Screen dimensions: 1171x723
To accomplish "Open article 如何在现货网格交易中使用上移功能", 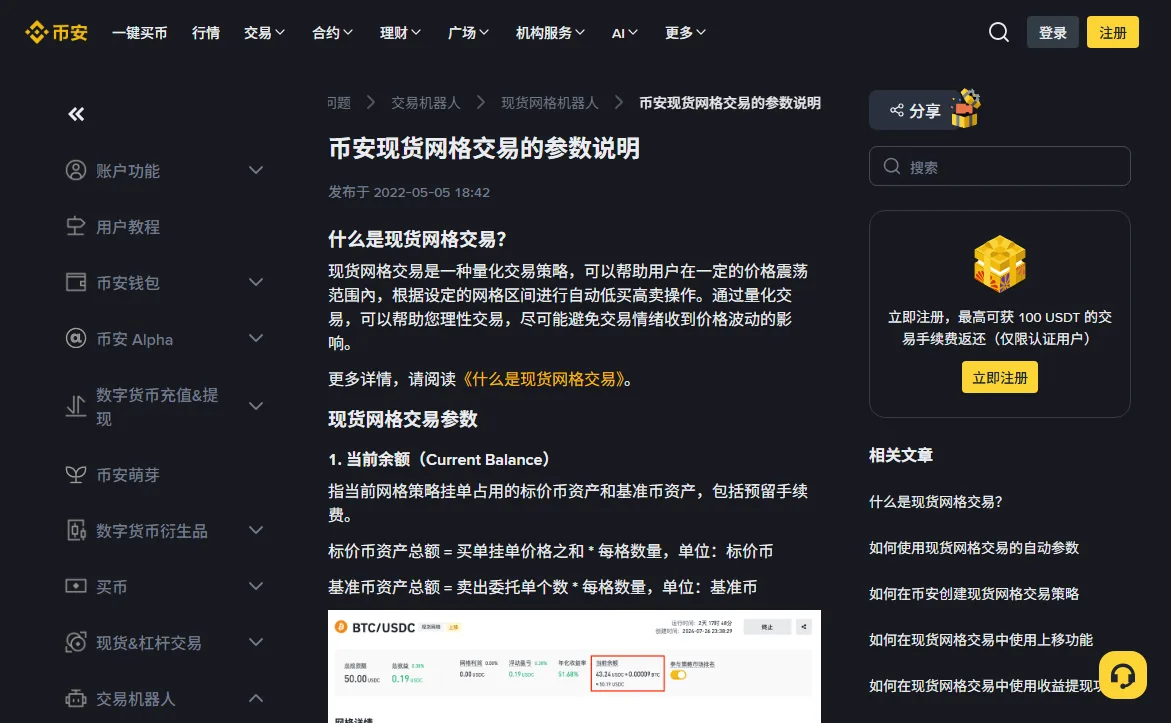I will tap(981, 640).
